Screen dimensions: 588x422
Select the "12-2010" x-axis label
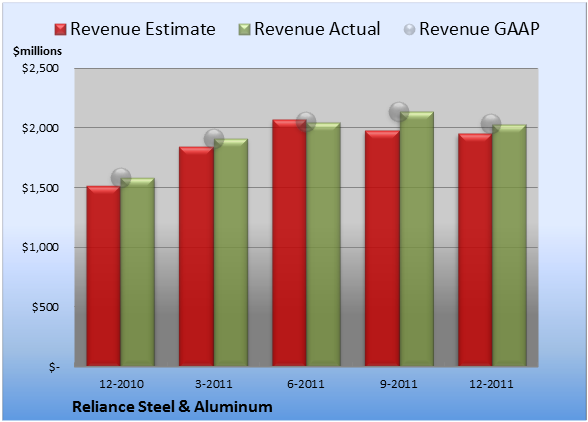(121, 384)
